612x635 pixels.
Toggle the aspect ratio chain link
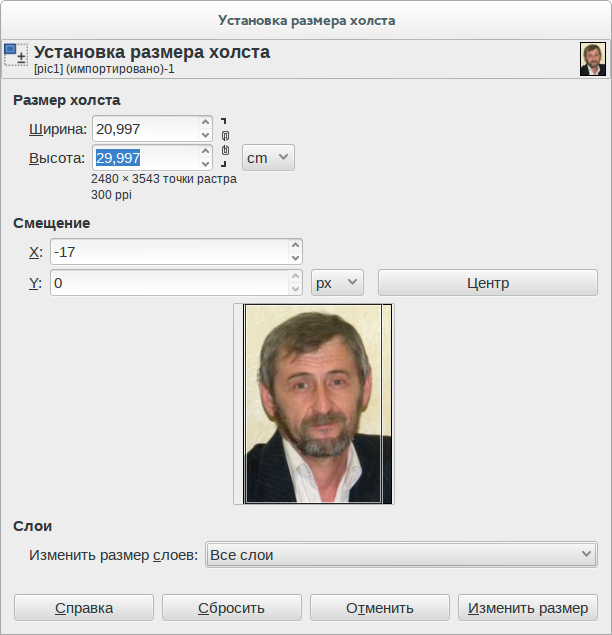(225, 143)
